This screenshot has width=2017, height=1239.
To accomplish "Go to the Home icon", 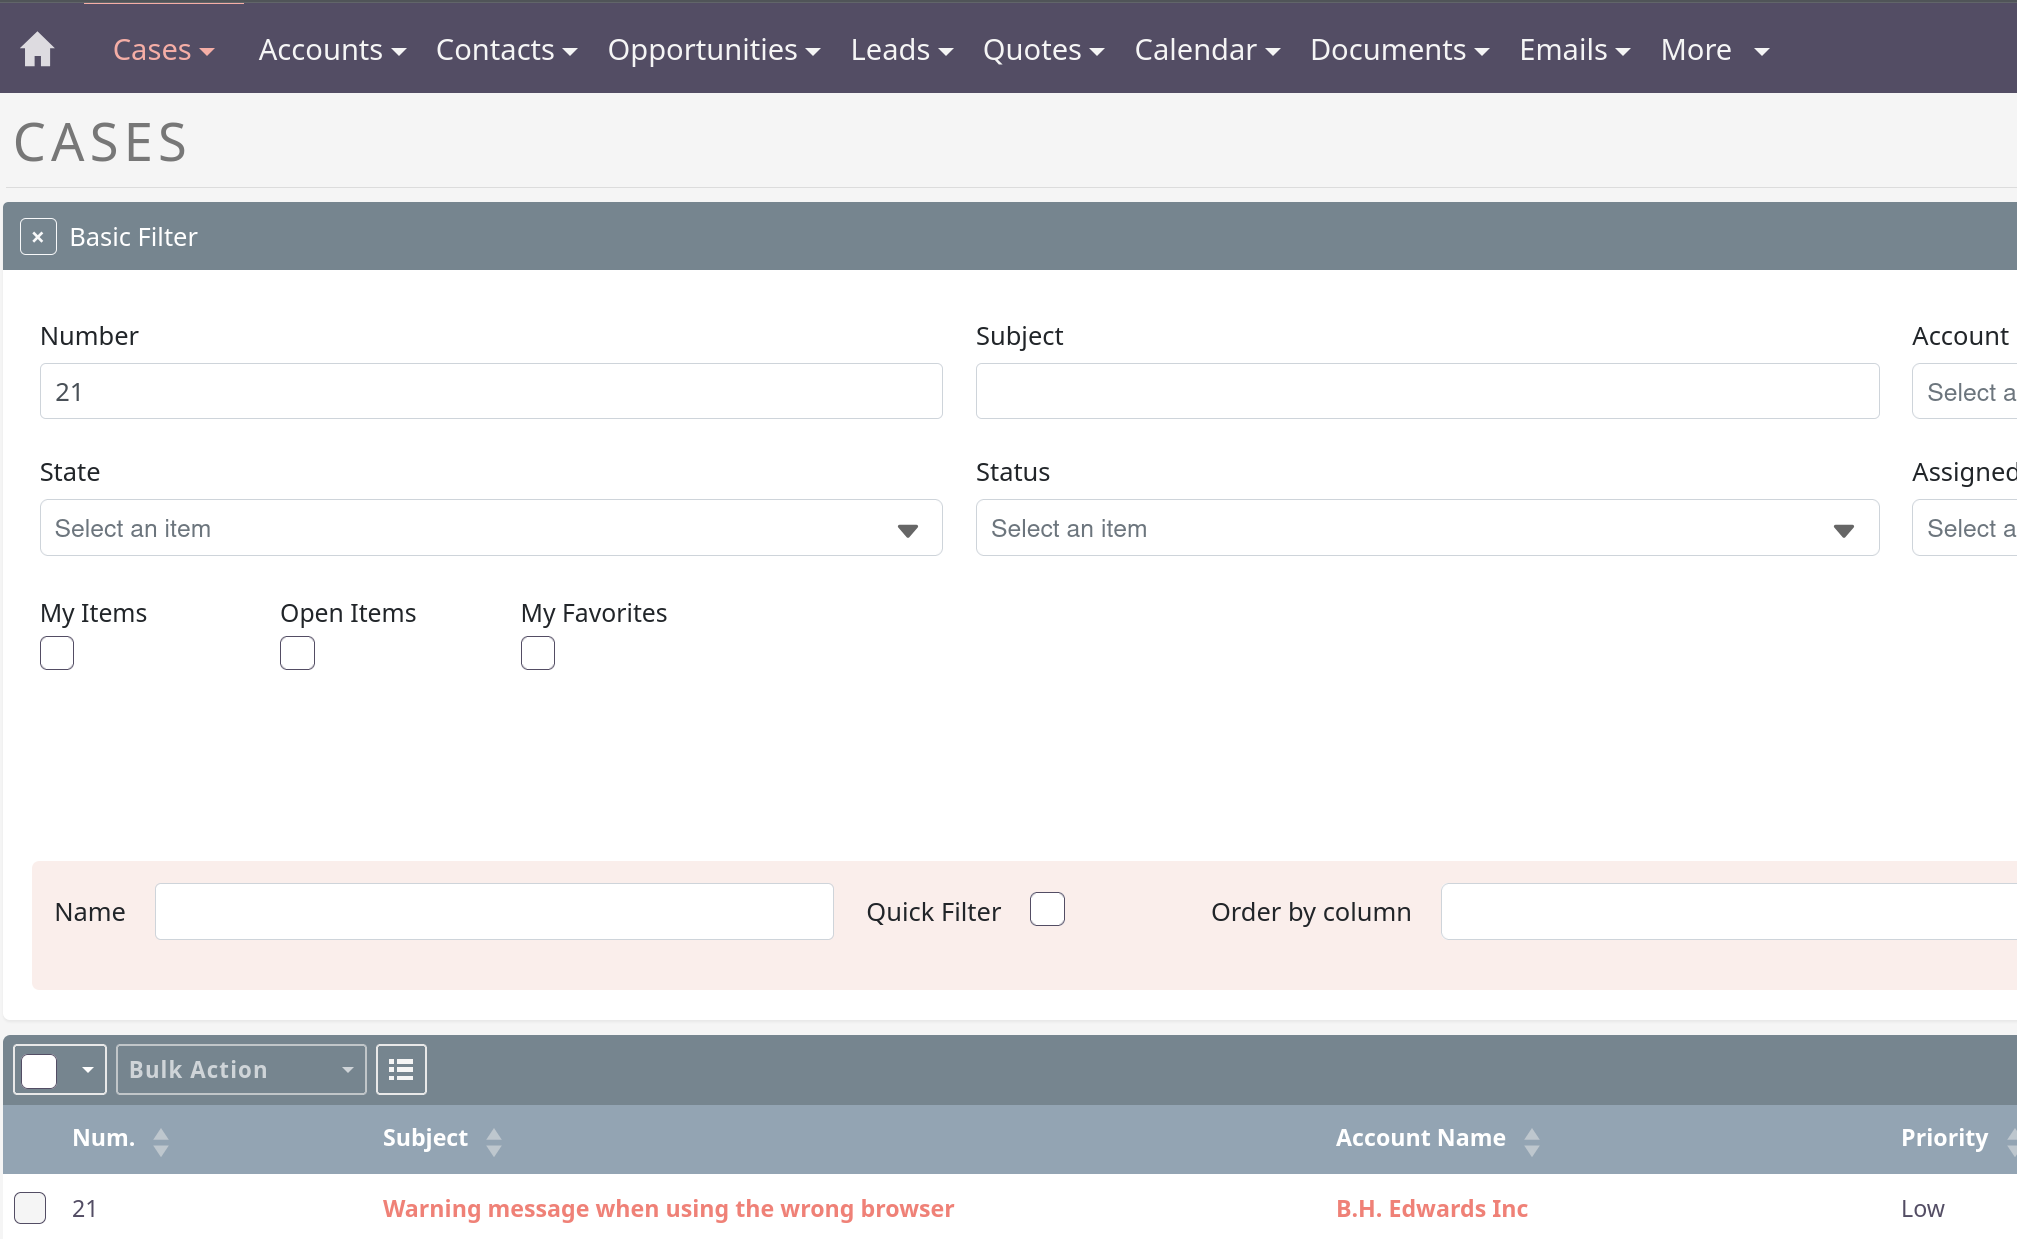I will click(37, 49).
